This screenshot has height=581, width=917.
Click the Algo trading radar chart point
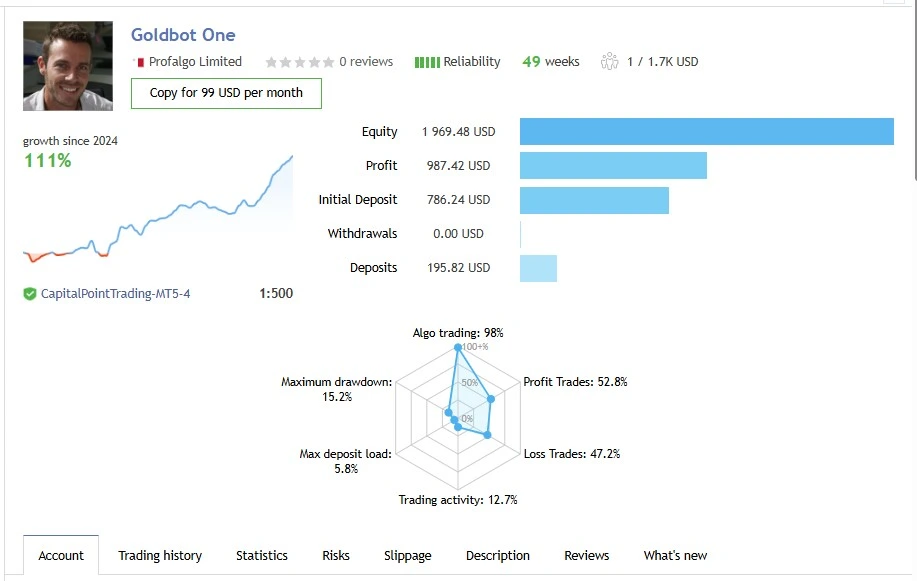[x=458, y=348]
